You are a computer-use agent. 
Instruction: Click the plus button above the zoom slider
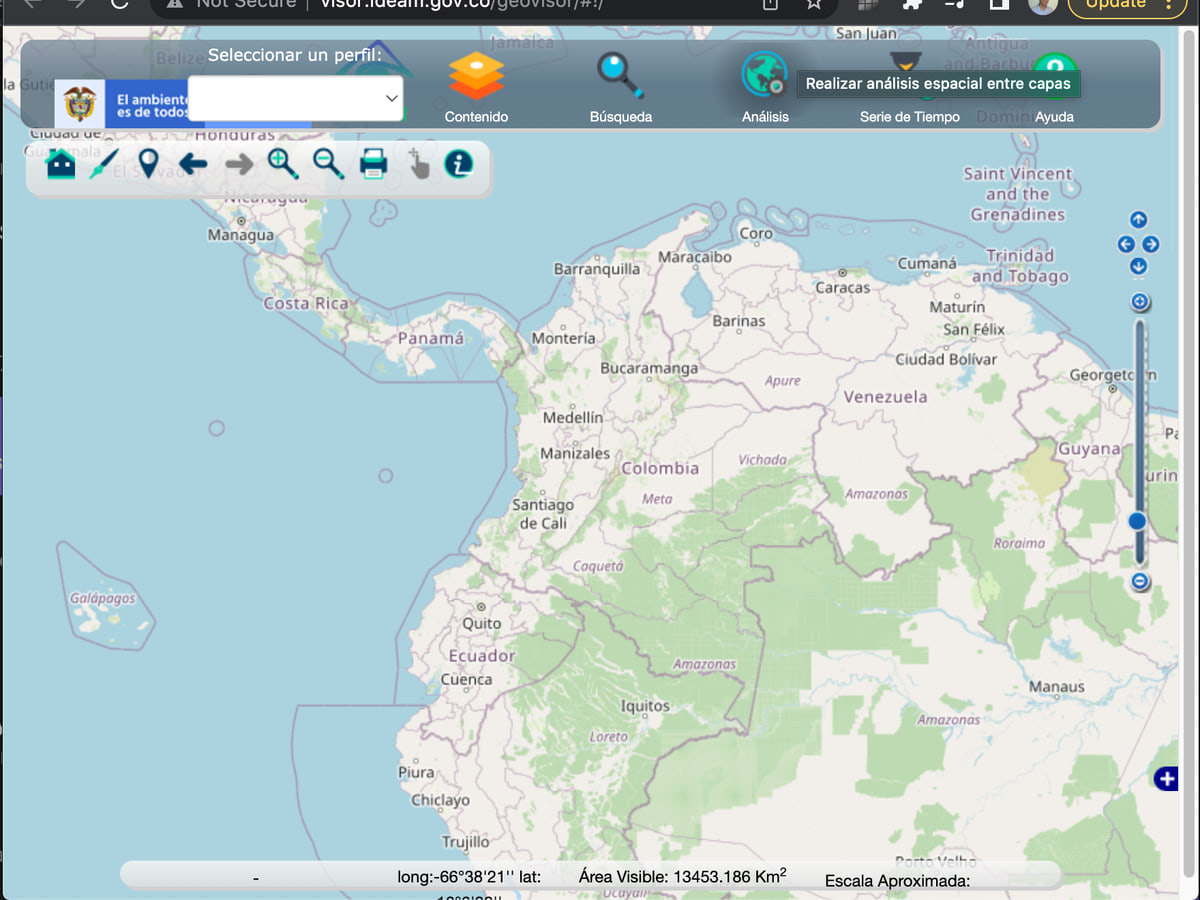click(x=1140, y=302)
